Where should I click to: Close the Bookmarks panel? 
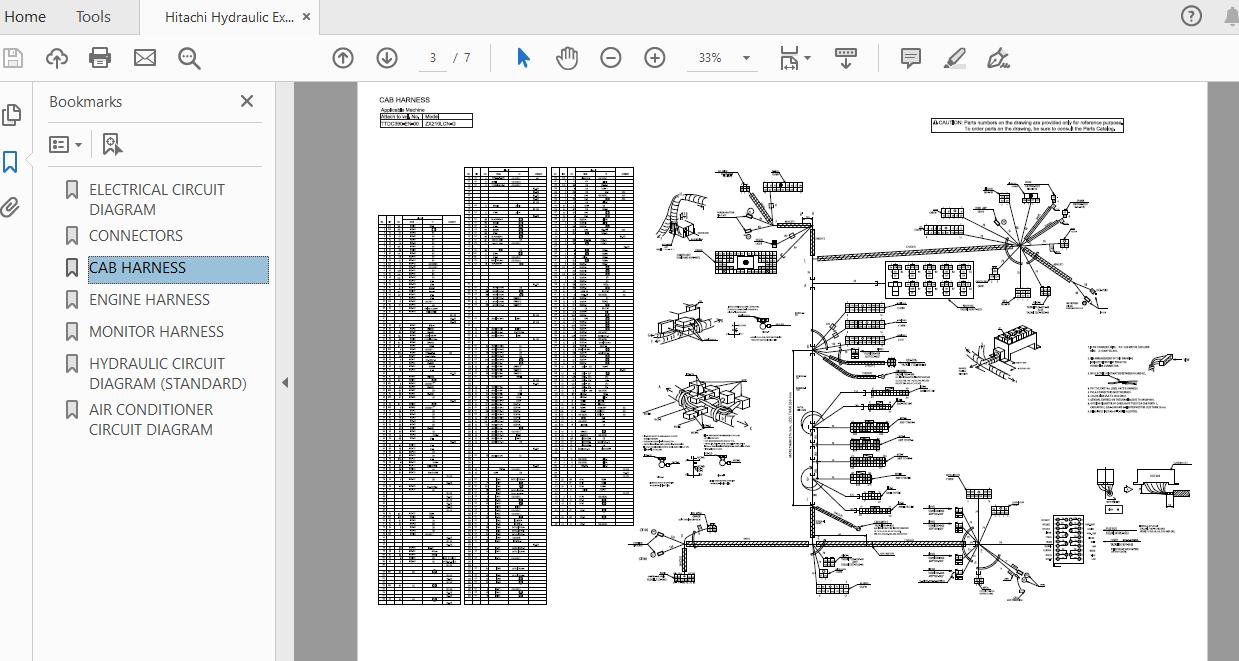tap(247, 101)
